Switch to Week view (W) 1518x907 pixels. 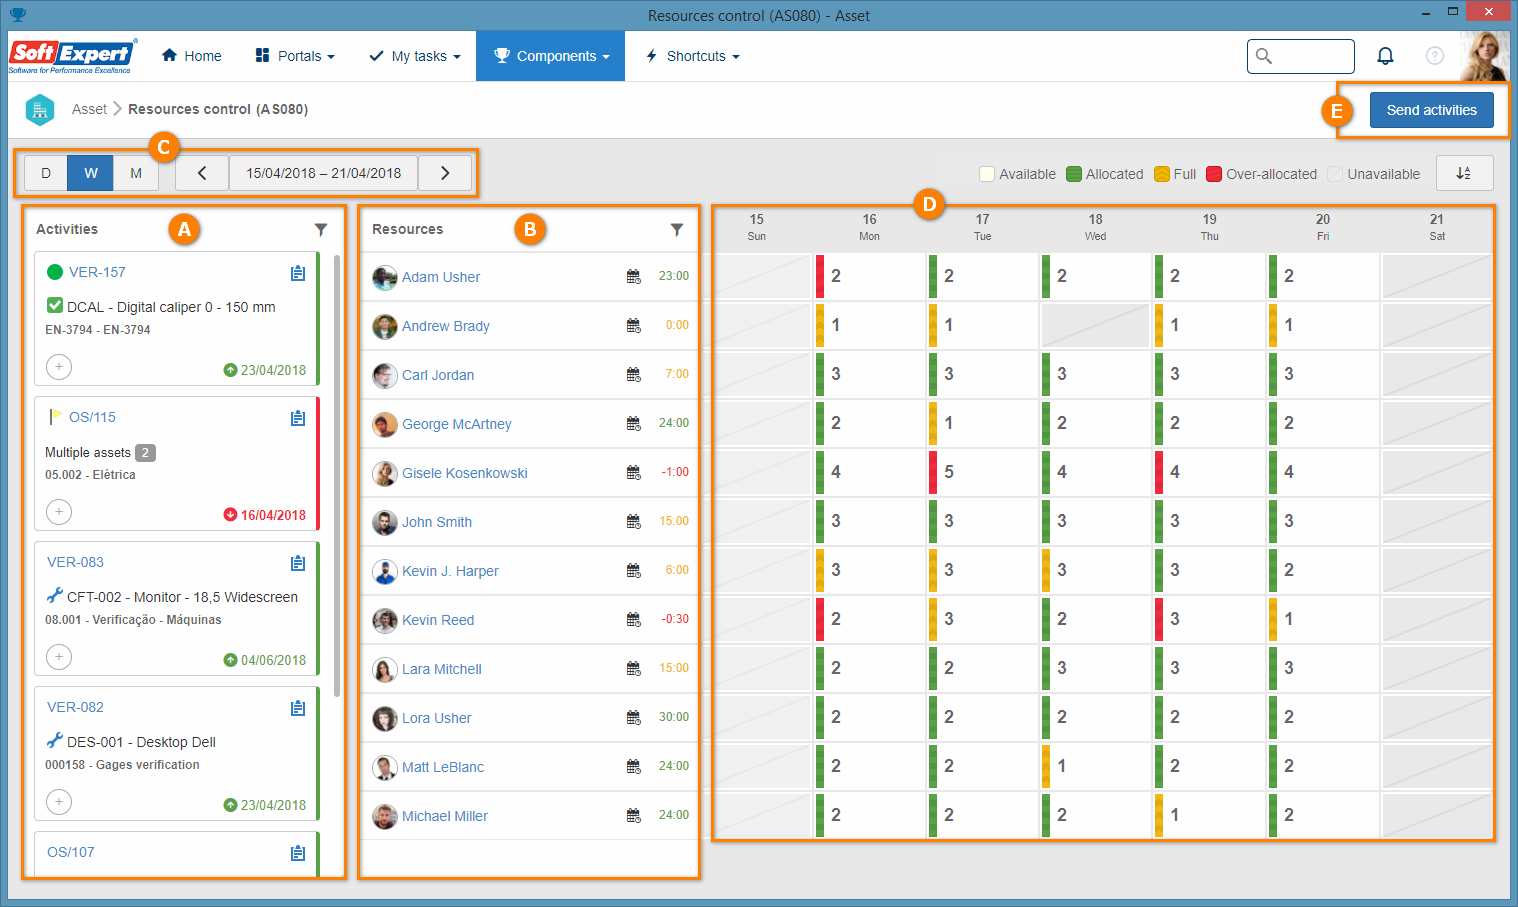tap(91, 173)
